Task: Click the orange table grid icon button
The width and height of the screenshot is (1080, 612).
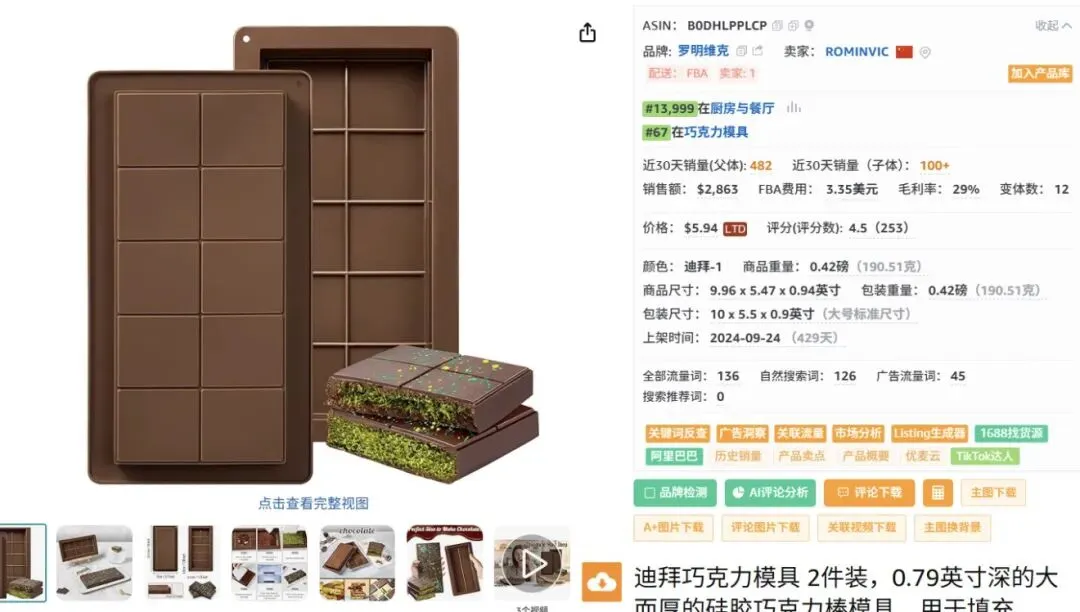Action: [x=937, y=492]
